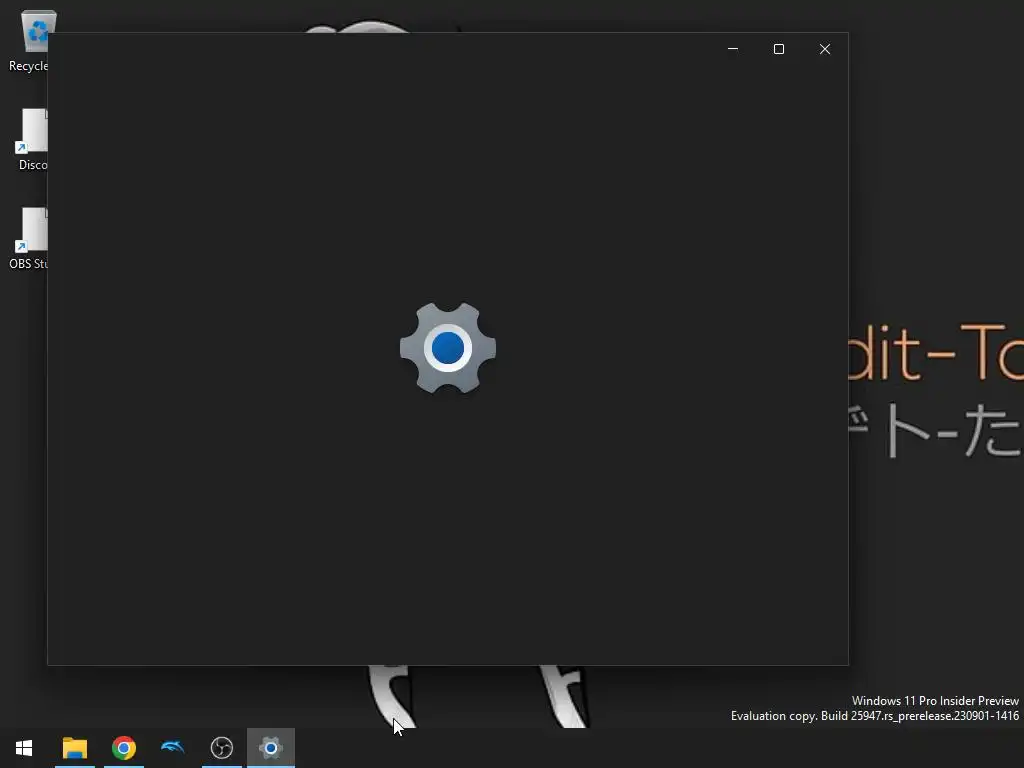Open Dolphin emulator from the taskbar
Screen dimensions: 1024x768
(172, 748)
